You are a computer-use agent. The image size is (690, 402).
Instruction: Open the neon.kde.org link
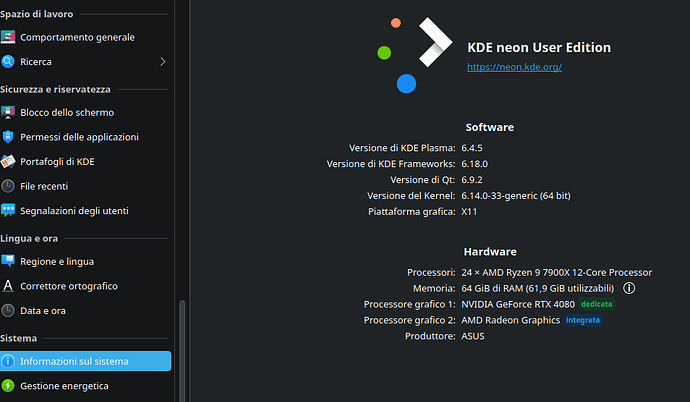[x=514, y=67]
